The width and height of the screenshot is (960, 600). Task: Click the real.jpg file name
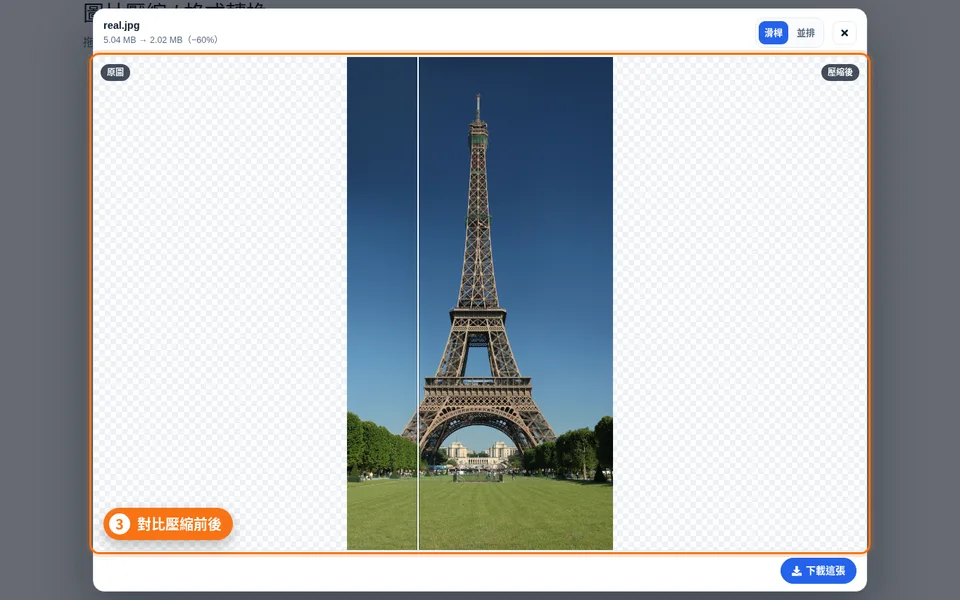(121, 25)
